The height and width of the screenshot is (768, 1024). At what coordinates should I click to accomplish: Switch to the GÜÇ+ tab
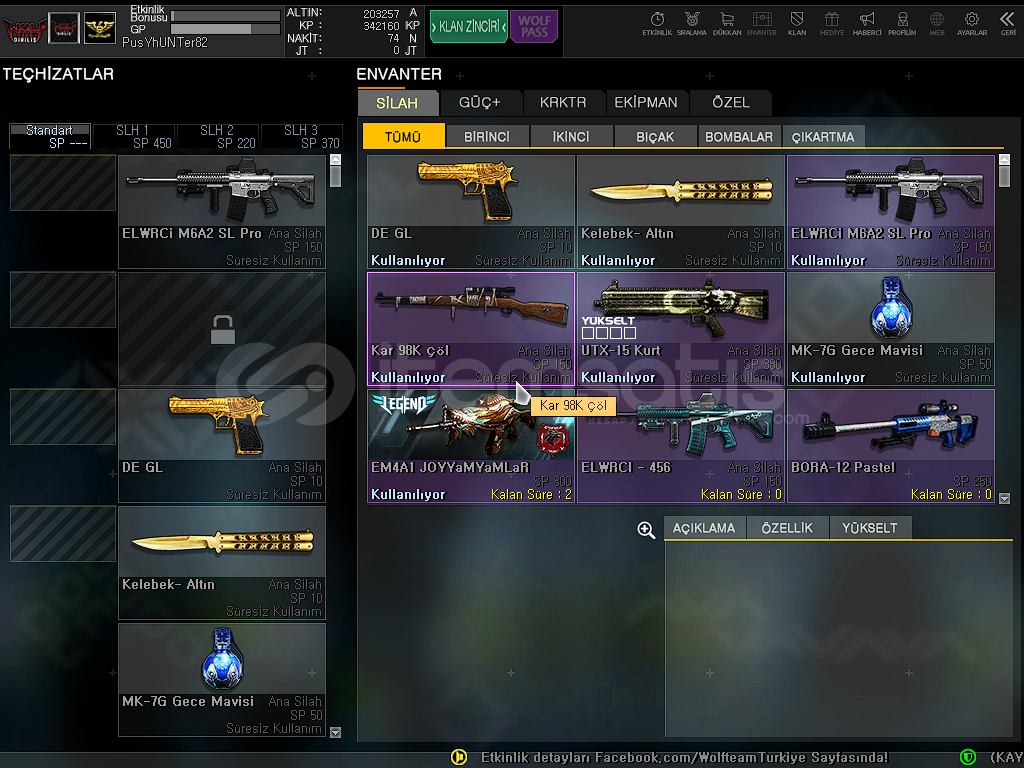pos(480,103)
